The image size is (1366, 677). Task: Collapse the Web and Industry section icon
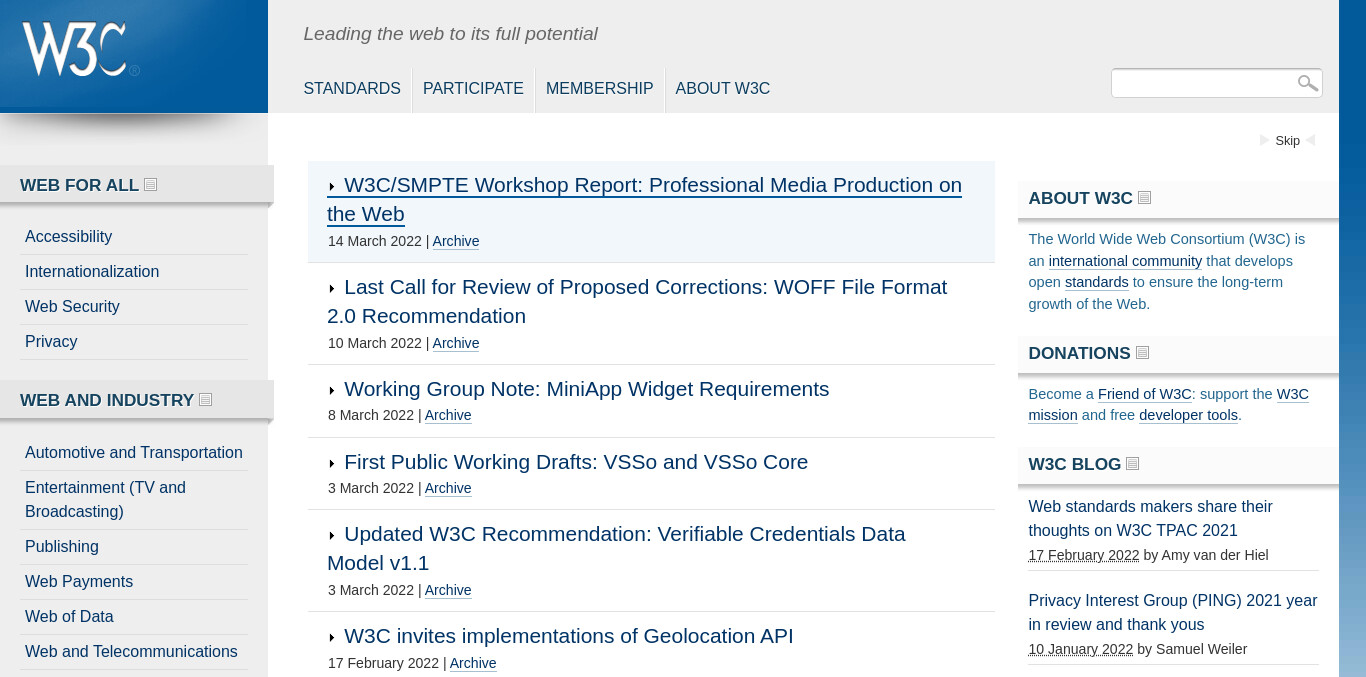[206, 400]
